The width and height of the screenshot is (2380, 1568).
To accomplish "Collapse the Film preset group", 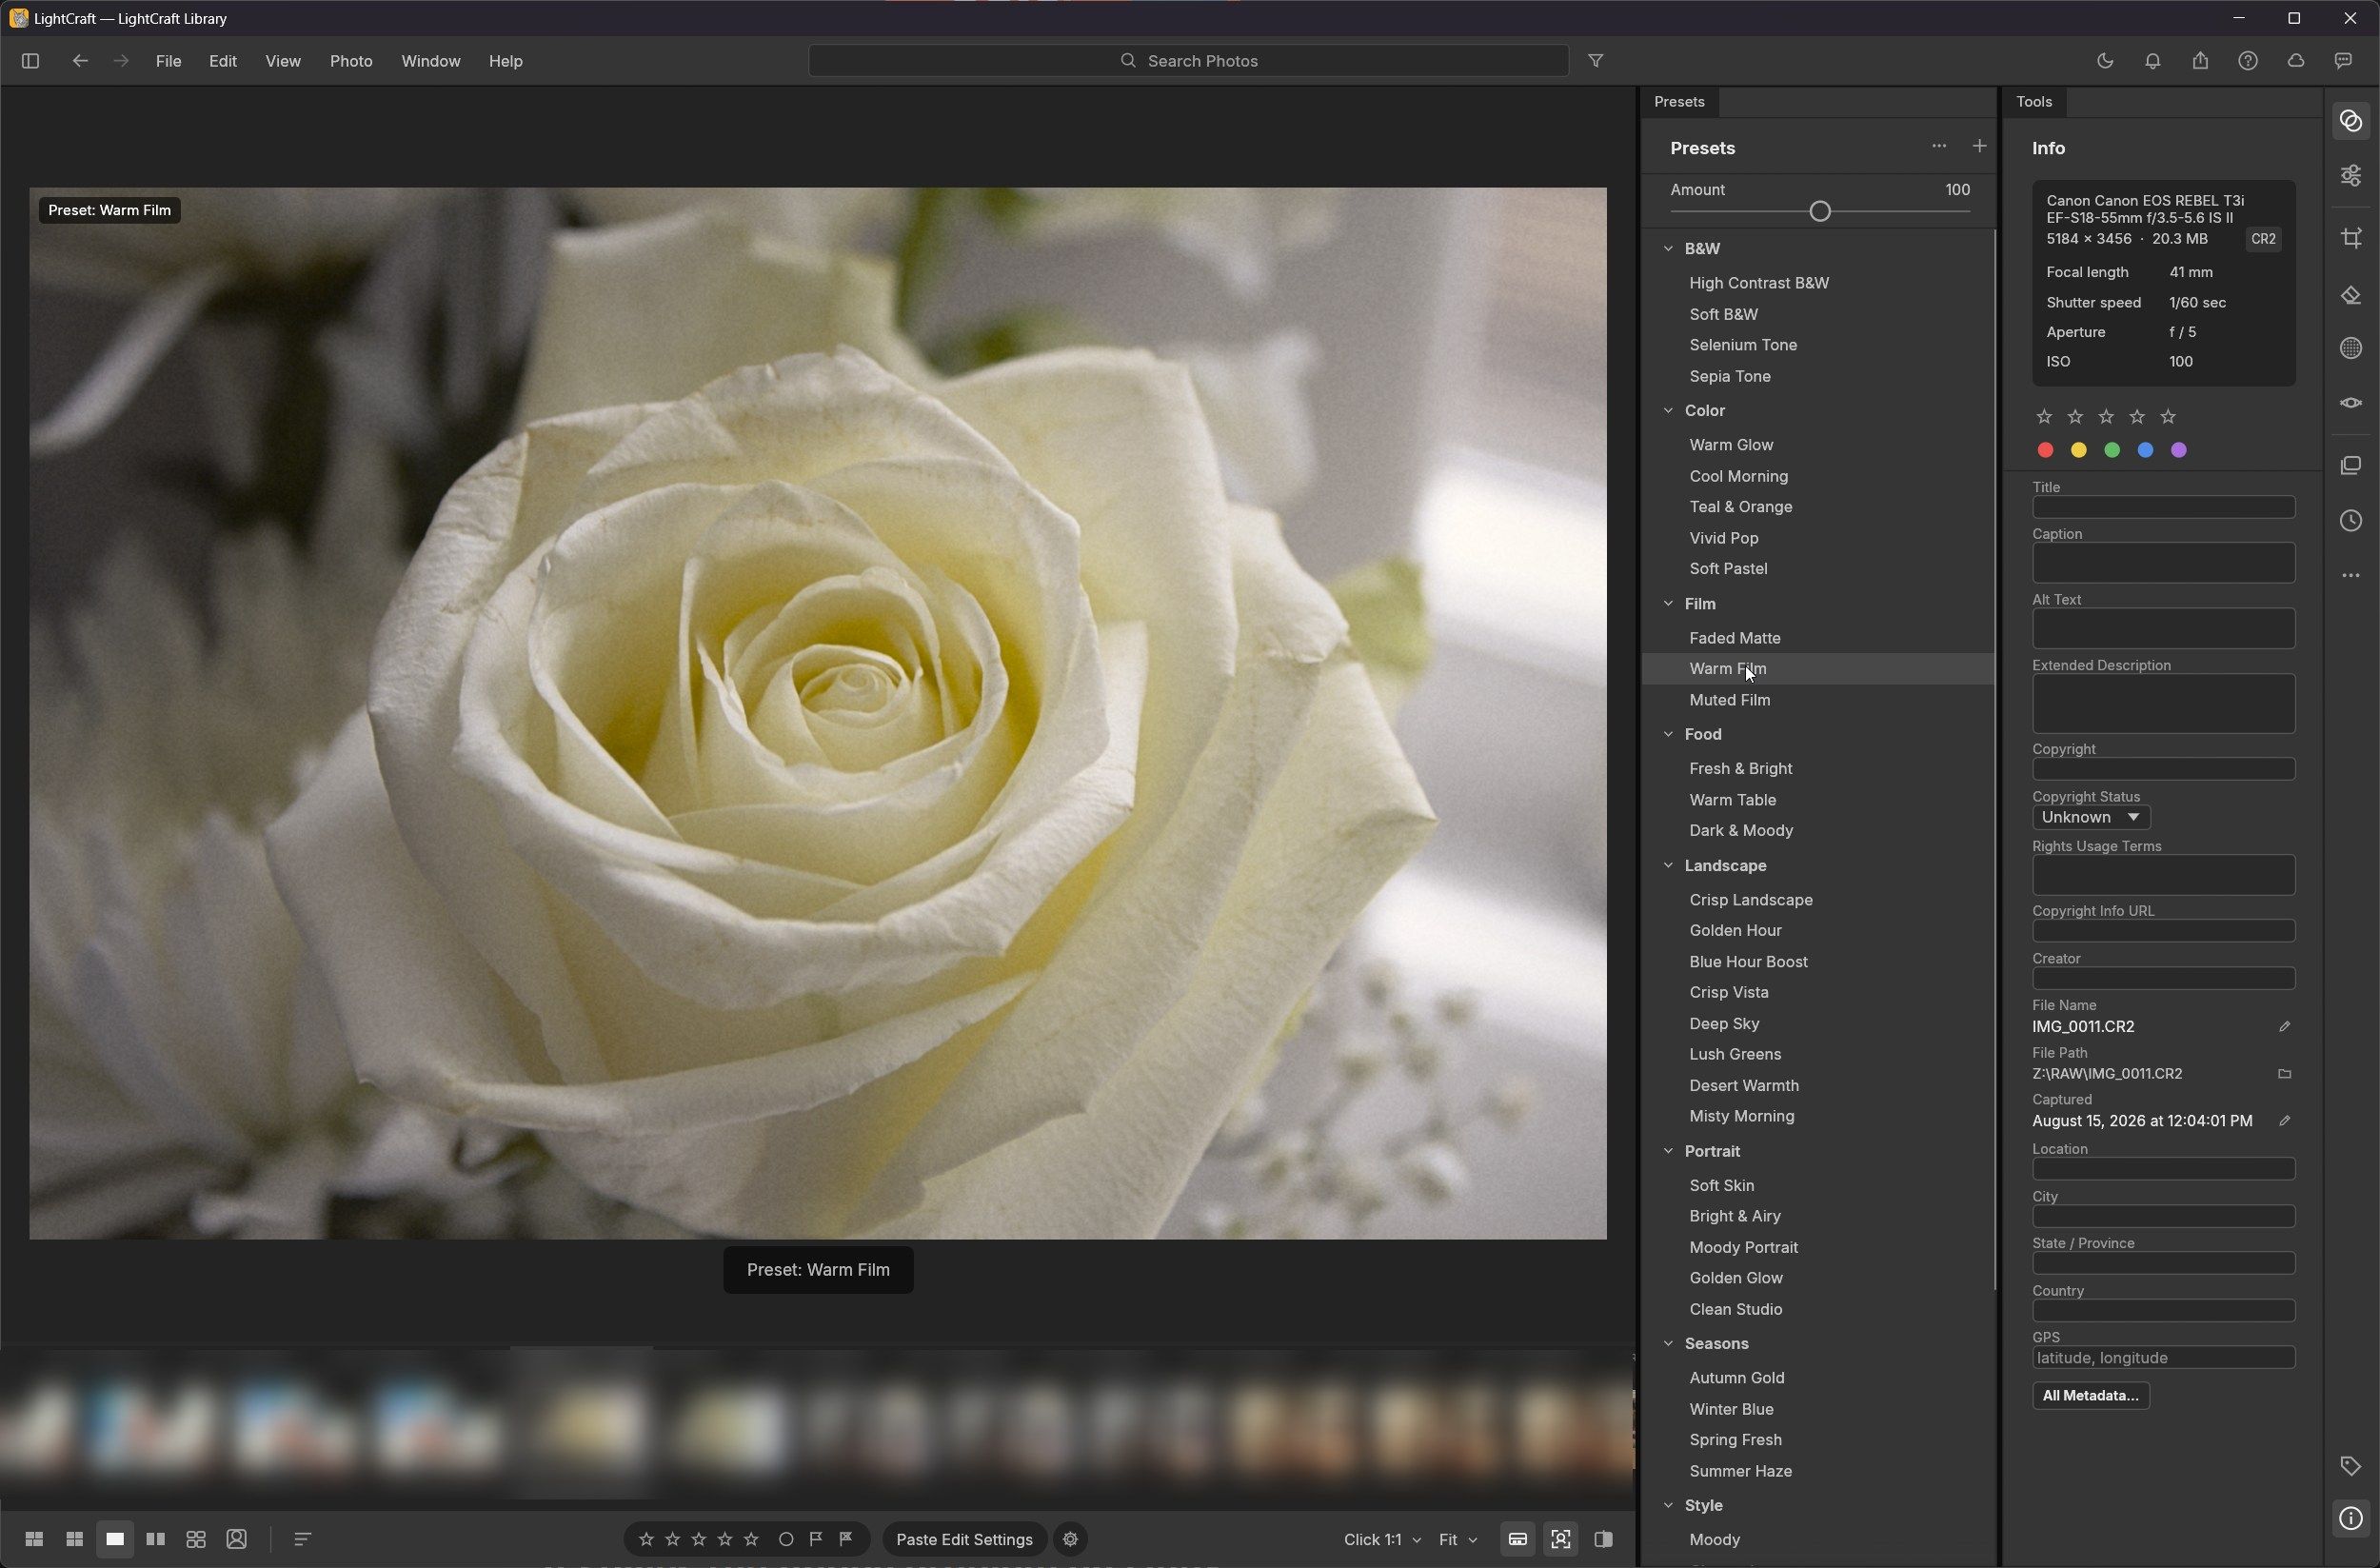I will [1668, 603].
